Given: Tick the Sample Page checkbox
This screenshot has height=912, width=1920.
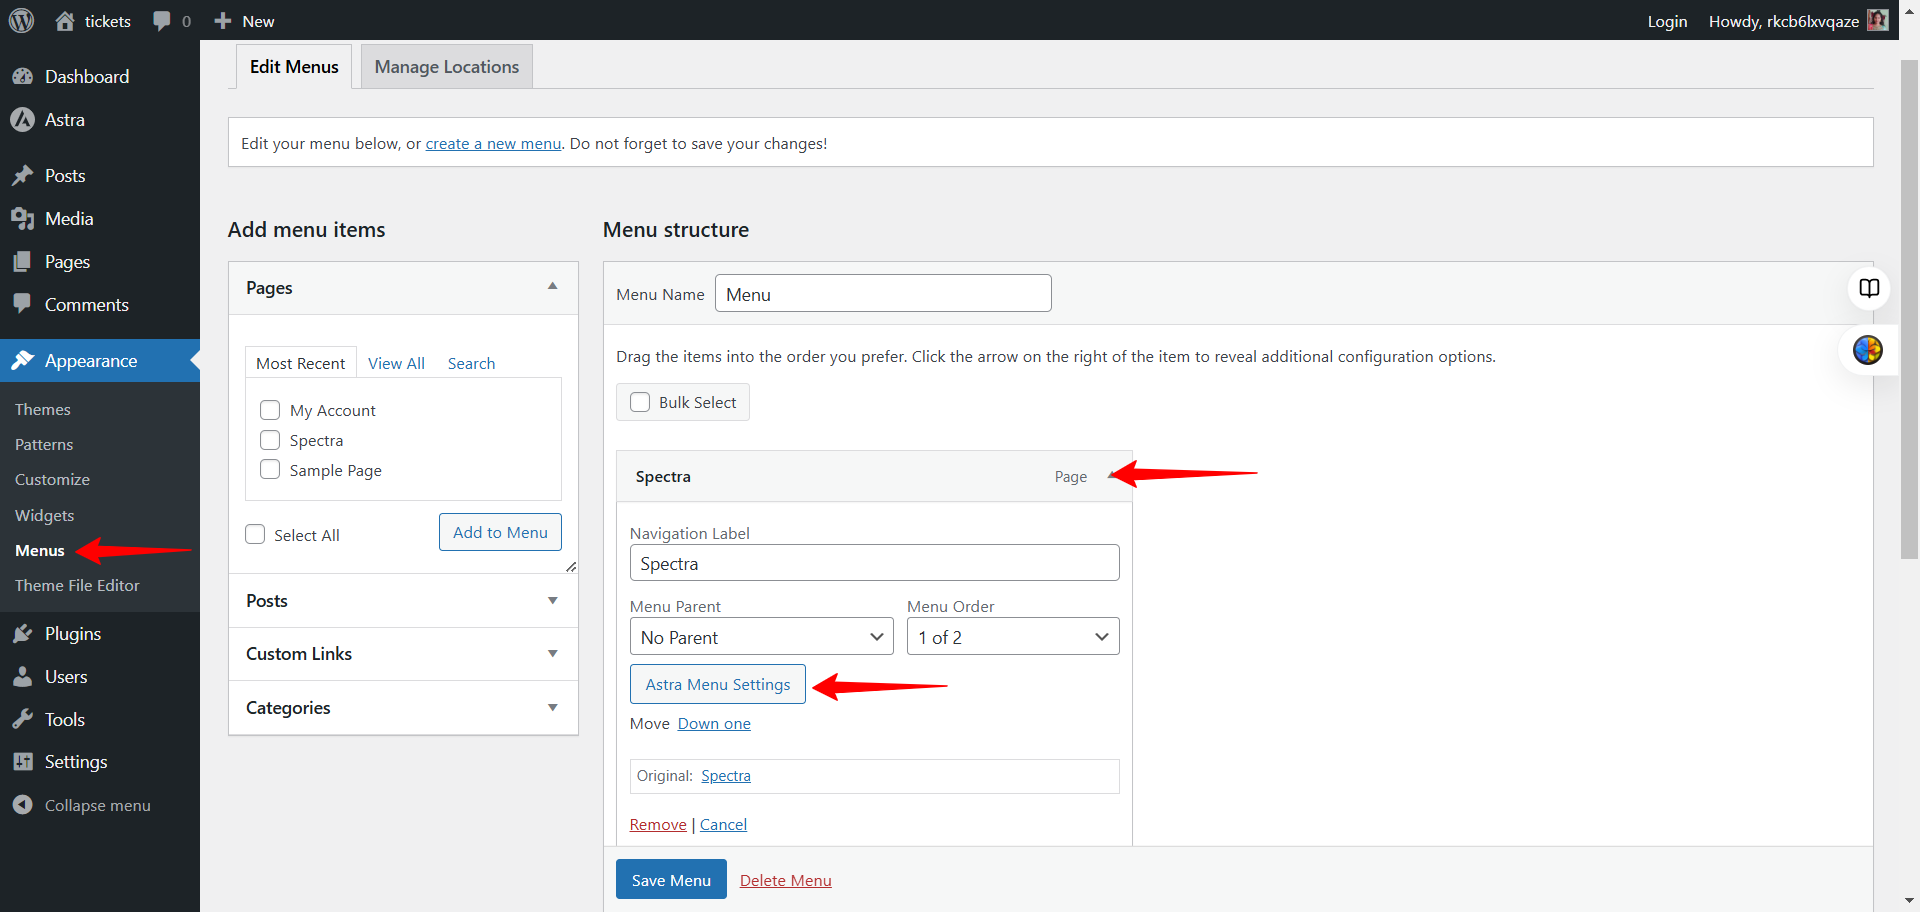Looking at the screenshot, I should tap(270, 469).
